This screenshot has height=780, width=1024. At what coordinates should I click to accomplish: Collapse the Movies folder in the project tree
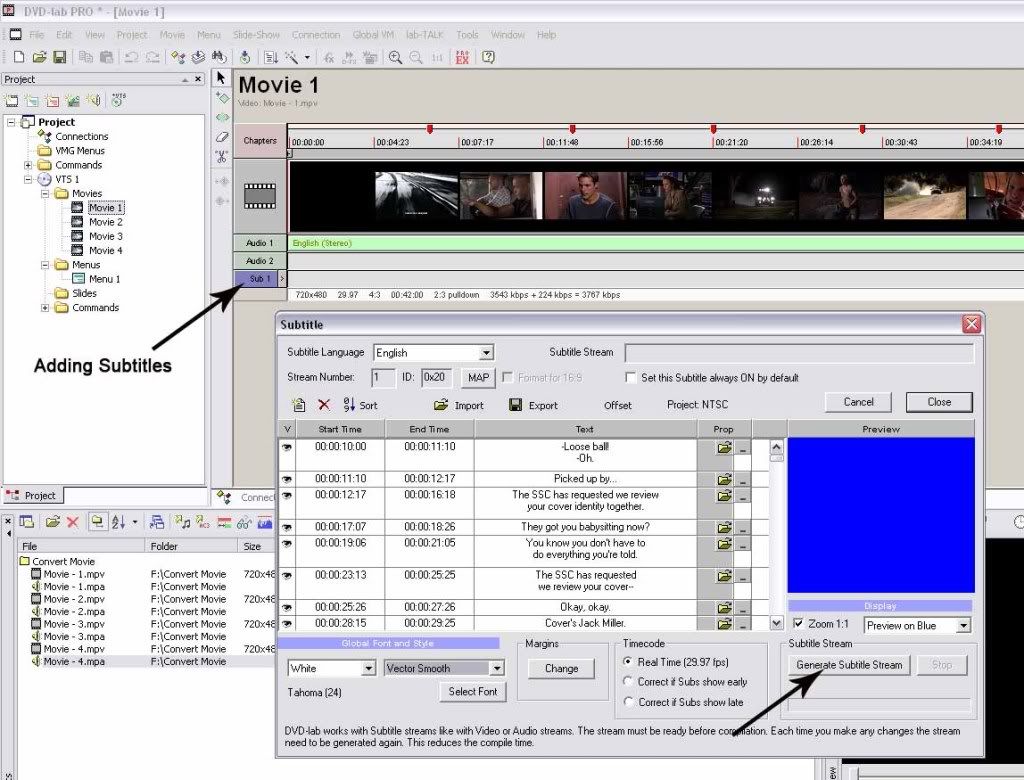coord(45,193)
